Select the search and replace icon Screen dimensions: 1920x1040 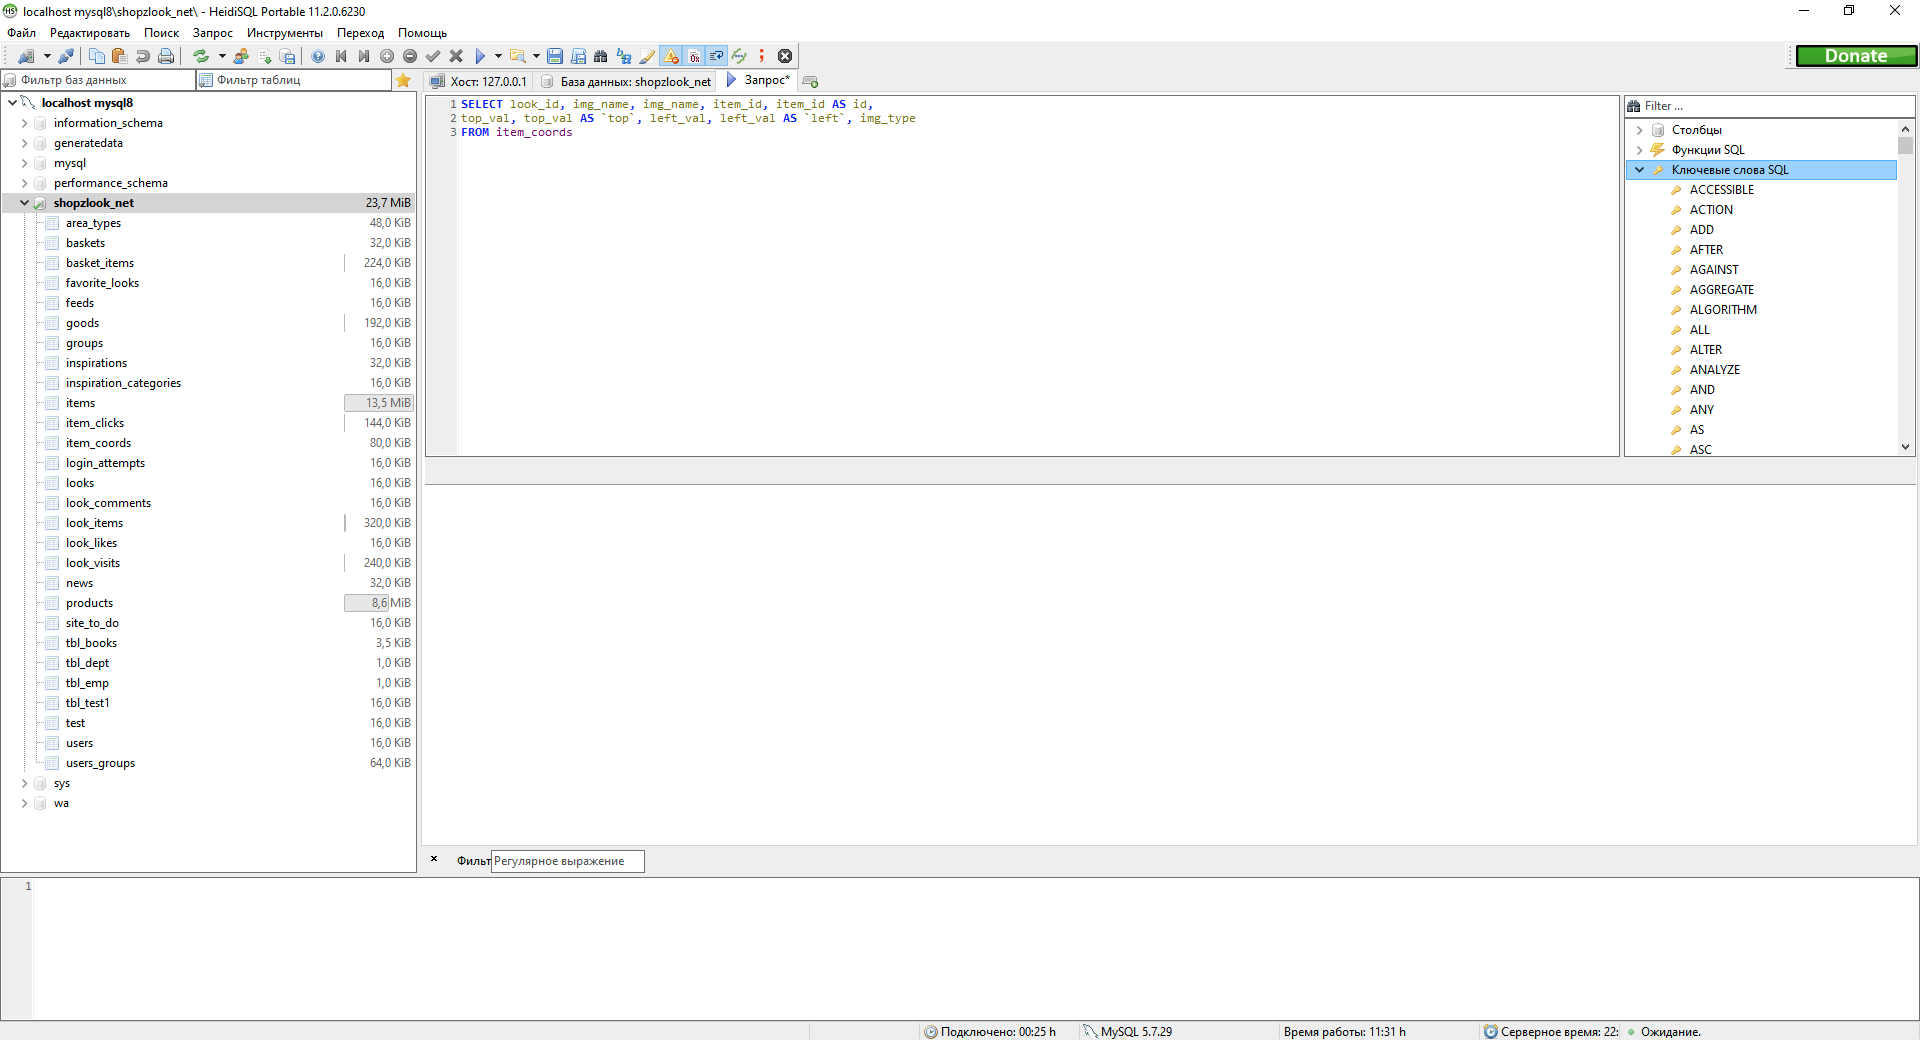click(x=624, y=56)
